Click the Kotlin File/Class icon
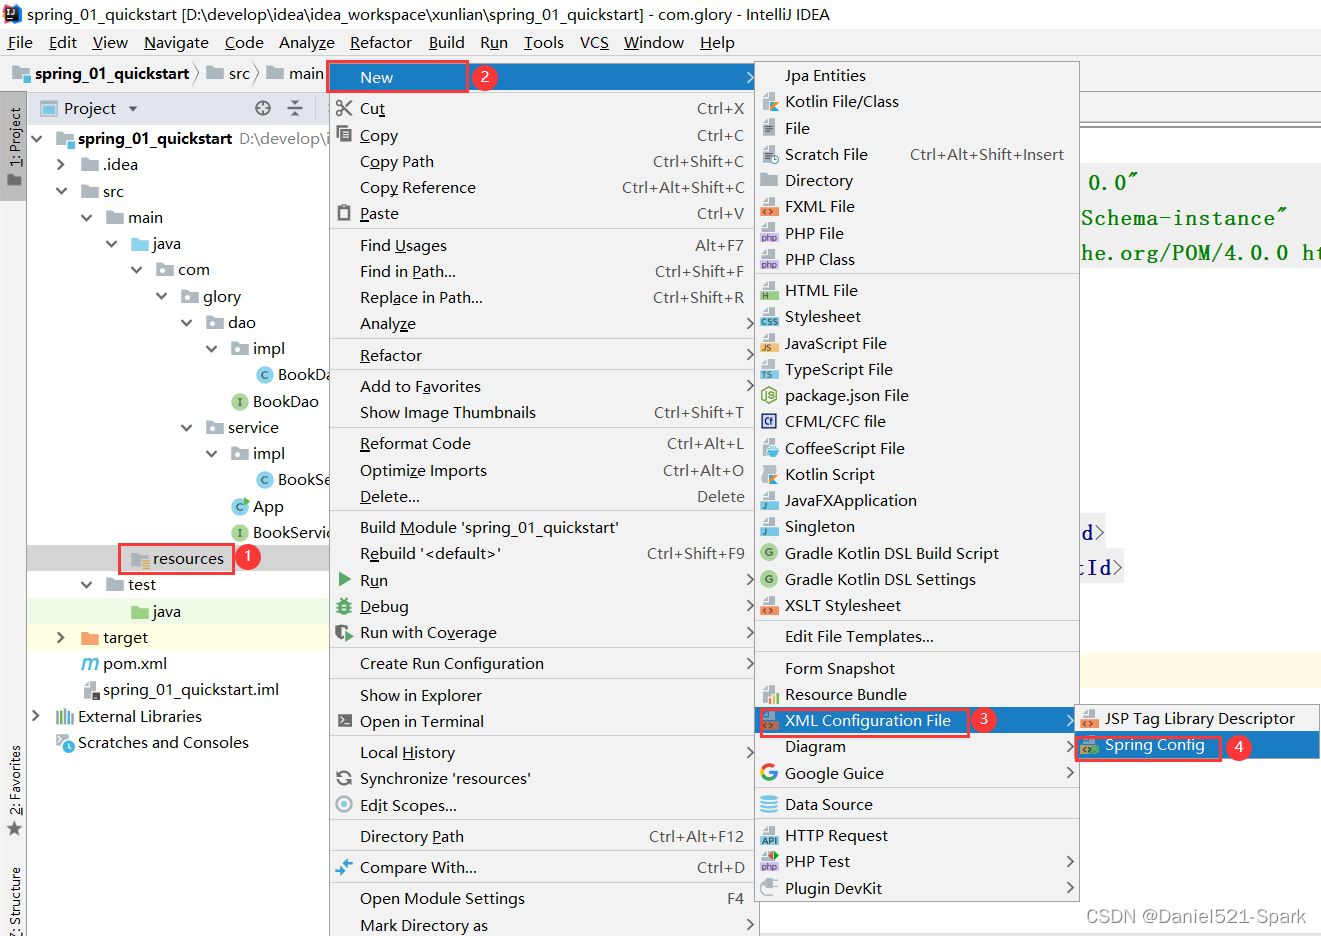Image resolution: width=1321 pixels, height=936 pixels. (x=769, y=102)
